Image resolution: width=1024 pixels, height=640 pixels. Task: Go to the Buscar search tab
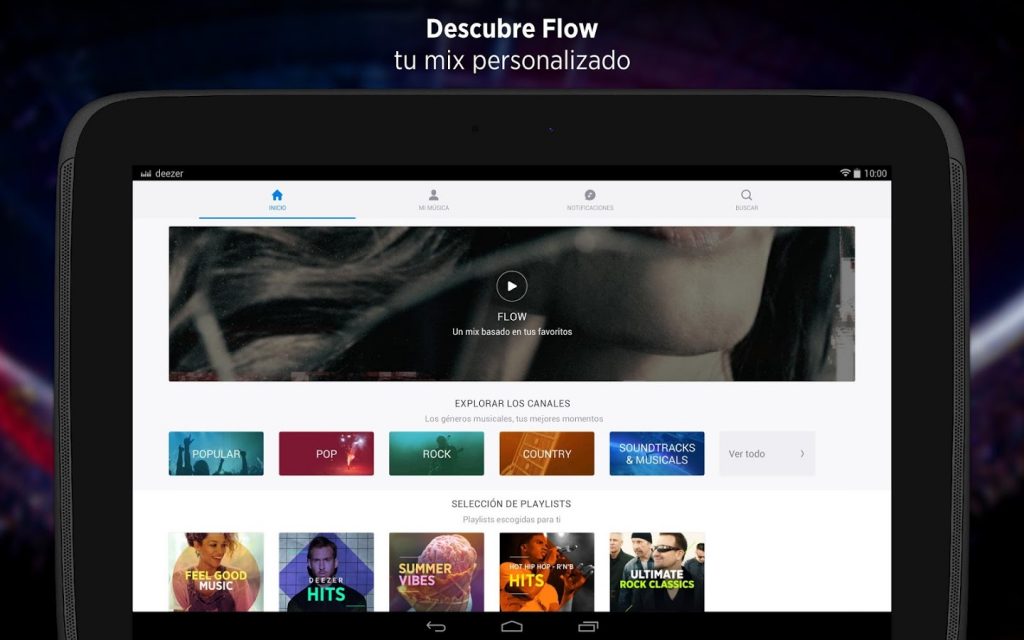[x=746, y=200]
